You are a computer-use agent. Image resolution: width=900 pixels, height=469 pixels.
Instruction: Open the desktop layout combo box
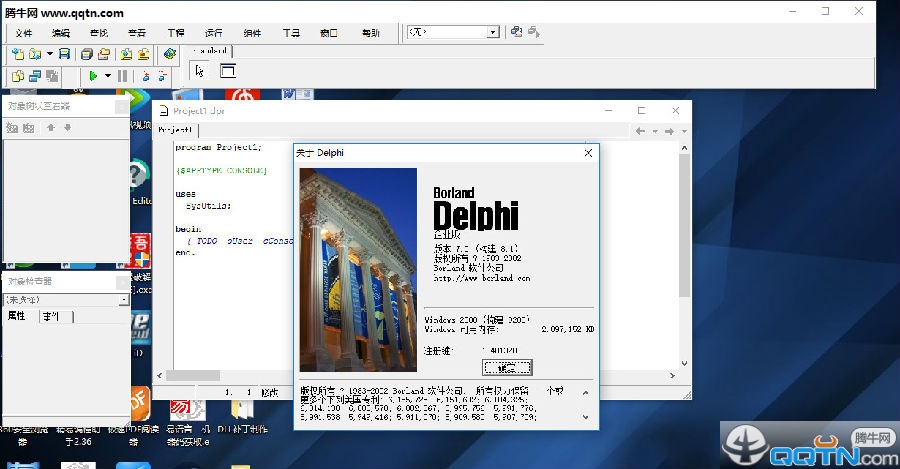pyautogui.click(x=453, y=32)
